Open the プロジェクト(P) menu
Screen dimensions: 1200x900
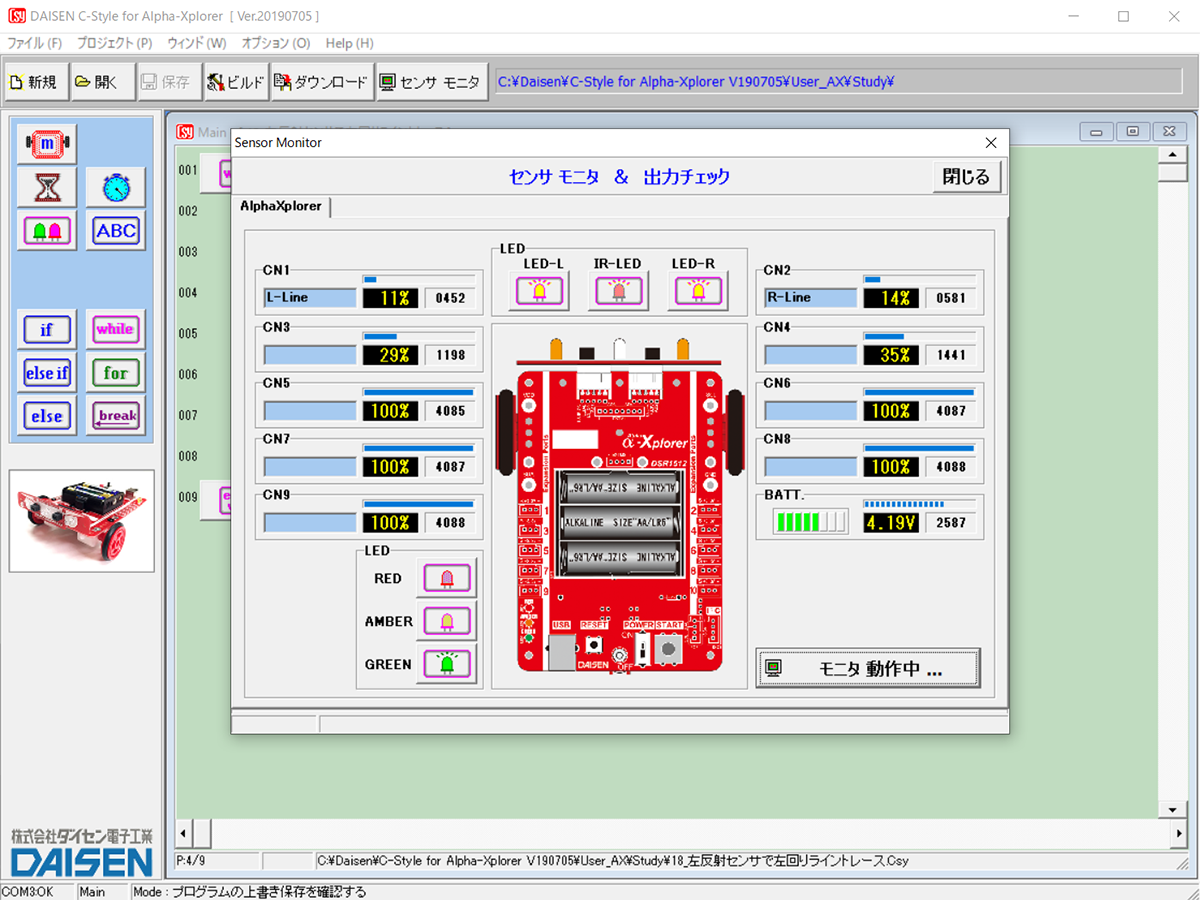[114, 43]
